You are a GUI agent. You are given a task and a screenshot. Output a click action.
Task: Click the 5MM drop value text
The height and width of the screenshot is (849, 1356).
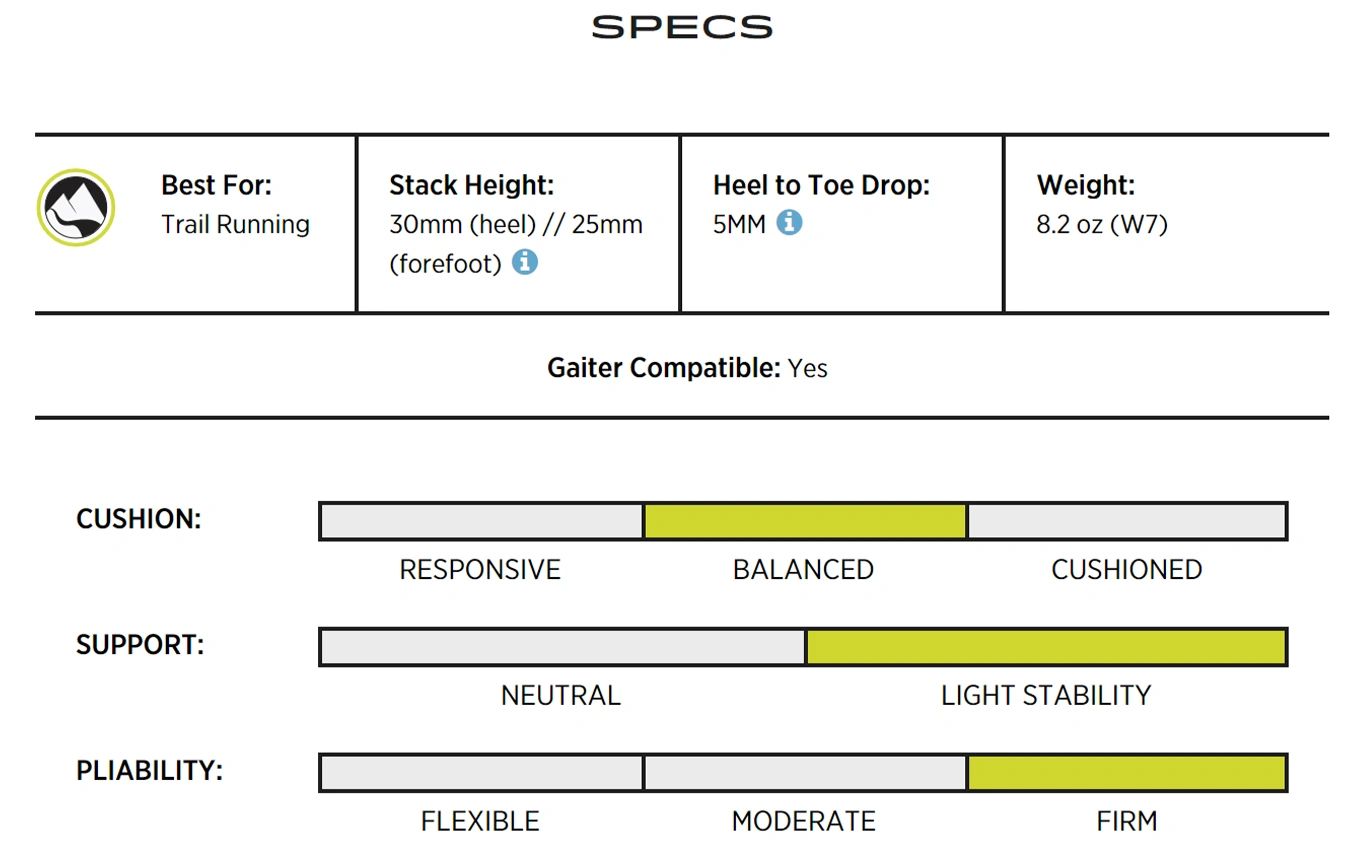pos(739,224)
